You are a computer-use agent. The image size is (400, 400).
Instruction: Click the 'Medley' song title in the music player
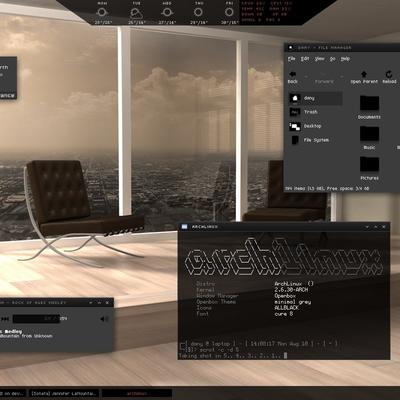tap(14, 331)
